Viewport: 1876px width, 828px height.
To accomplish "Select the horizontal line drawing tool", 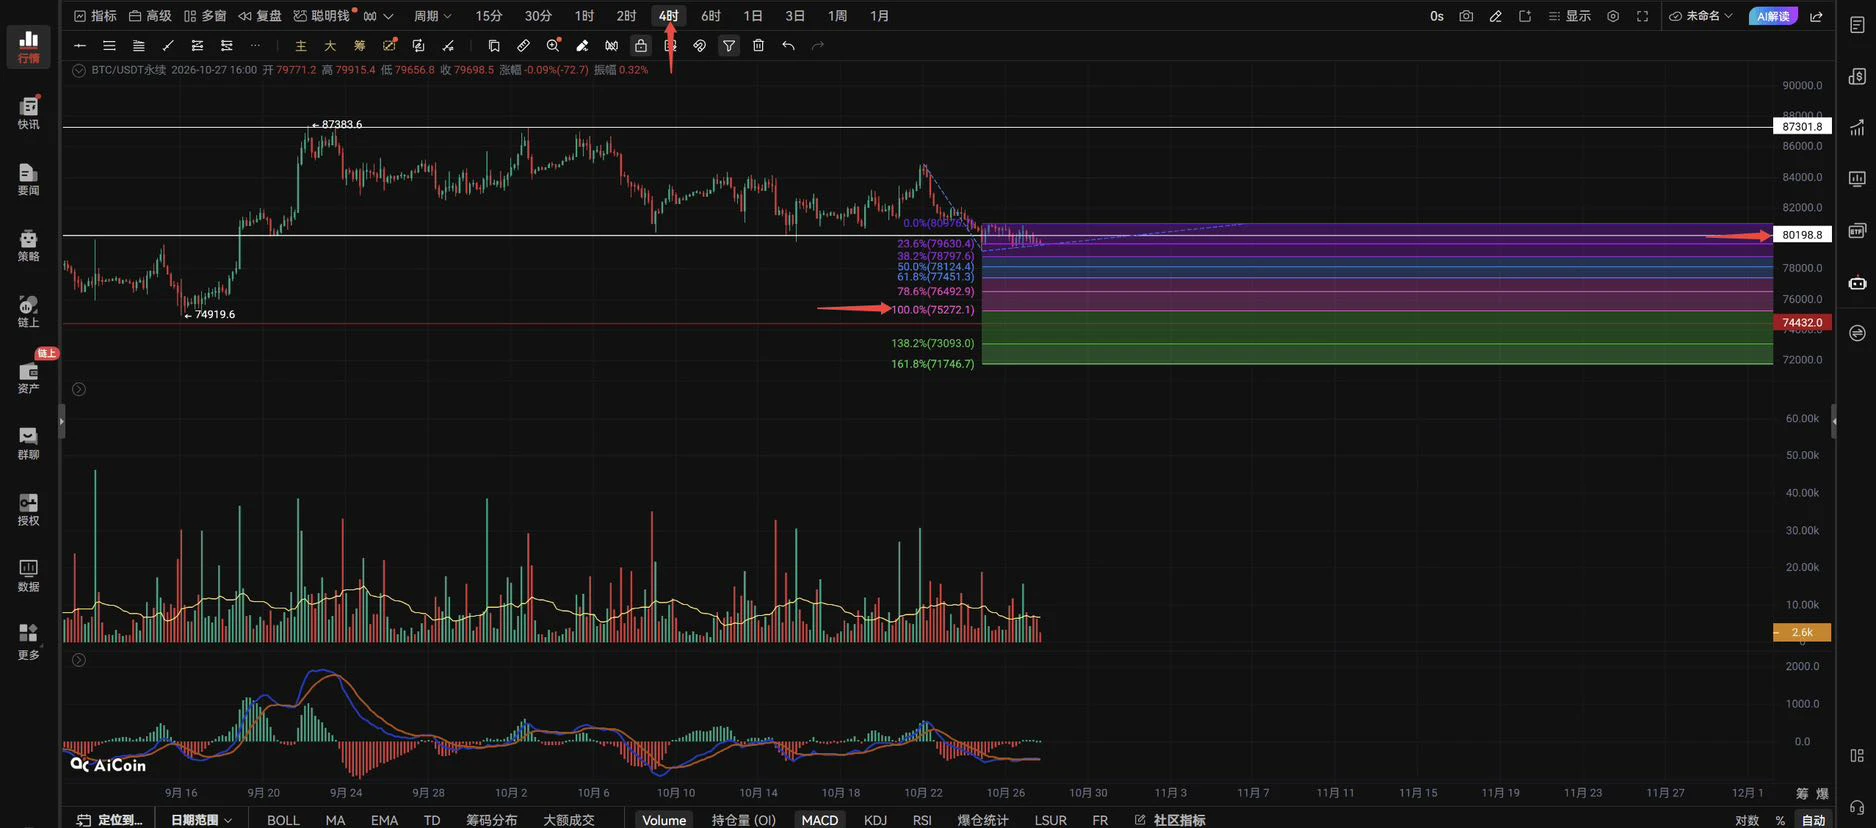I will 80,45.
